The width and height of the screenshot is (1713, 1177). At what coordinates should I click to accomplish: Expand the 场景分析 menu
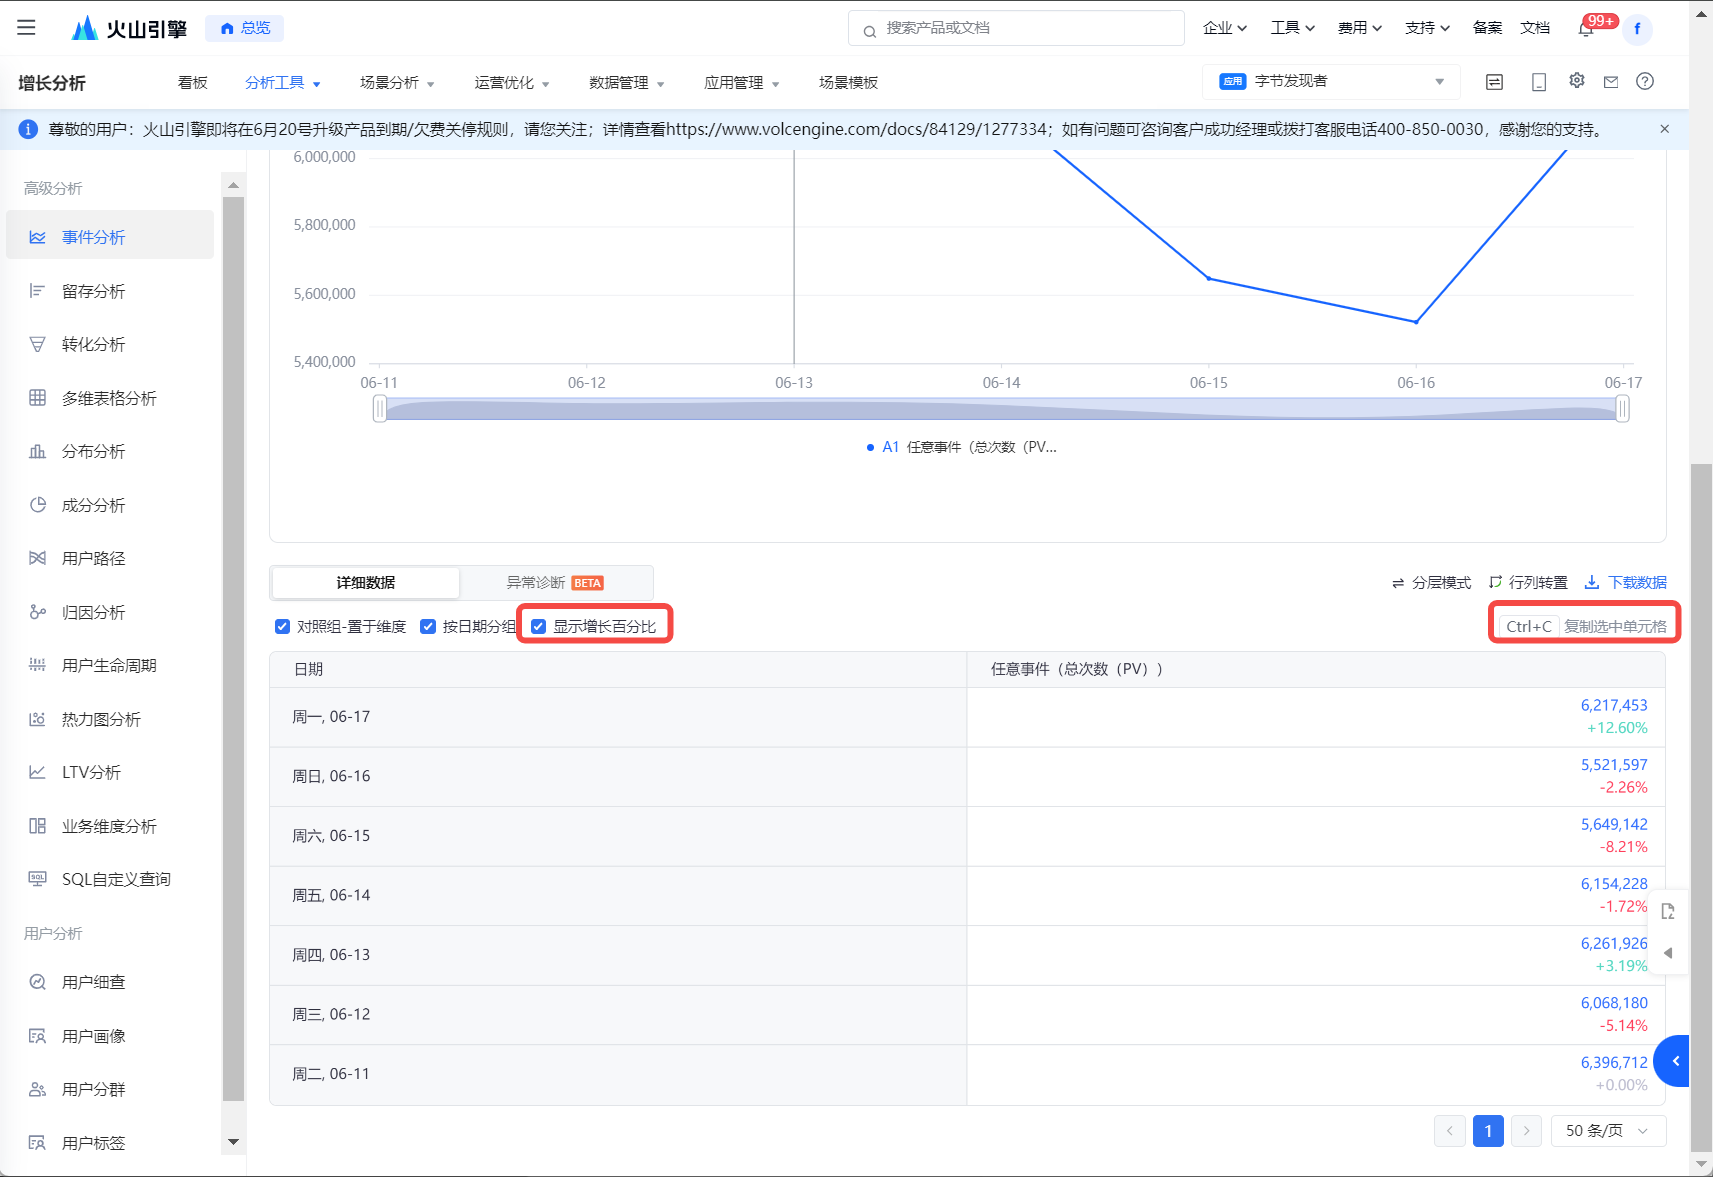[397, 83]
